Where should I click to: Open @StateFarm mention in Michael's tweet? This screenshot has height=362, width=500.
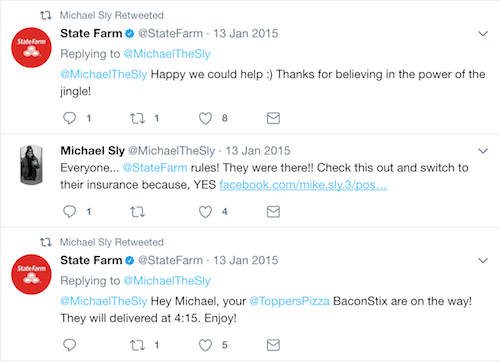[155, 168]
